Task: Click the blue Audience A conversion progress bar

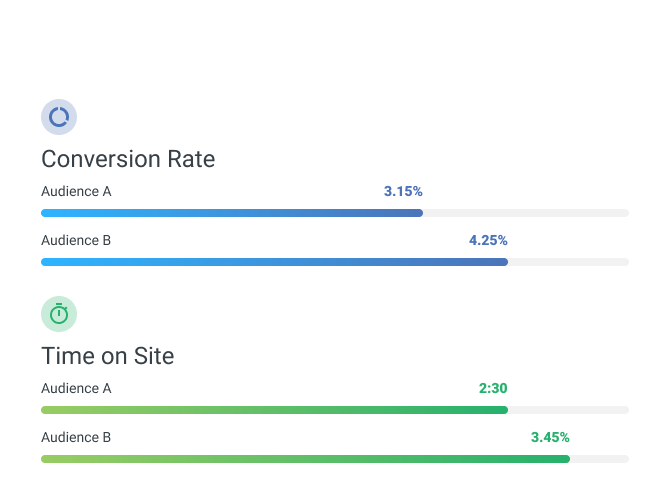Action: point(232,213)
